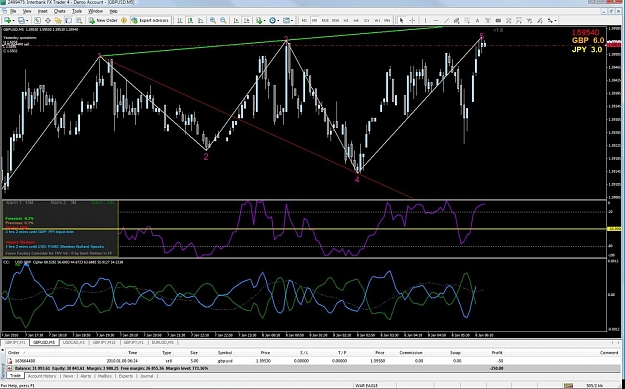The width and height of the screenshot is (625, 389).
Task: Sort orders by Profit column
Action: tap(497, 353)
